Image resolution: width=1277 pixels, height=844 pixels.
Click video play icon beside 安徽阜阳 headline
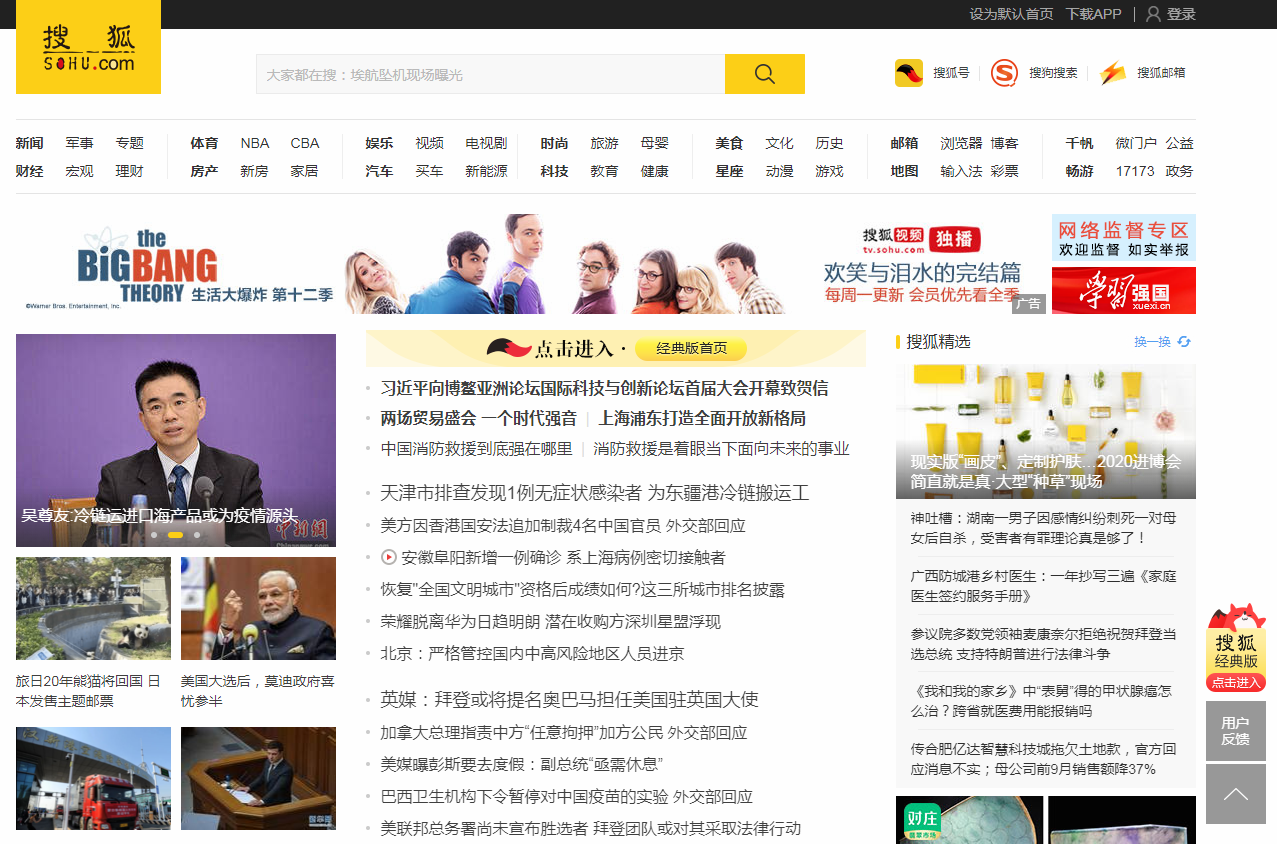[389, 557]
